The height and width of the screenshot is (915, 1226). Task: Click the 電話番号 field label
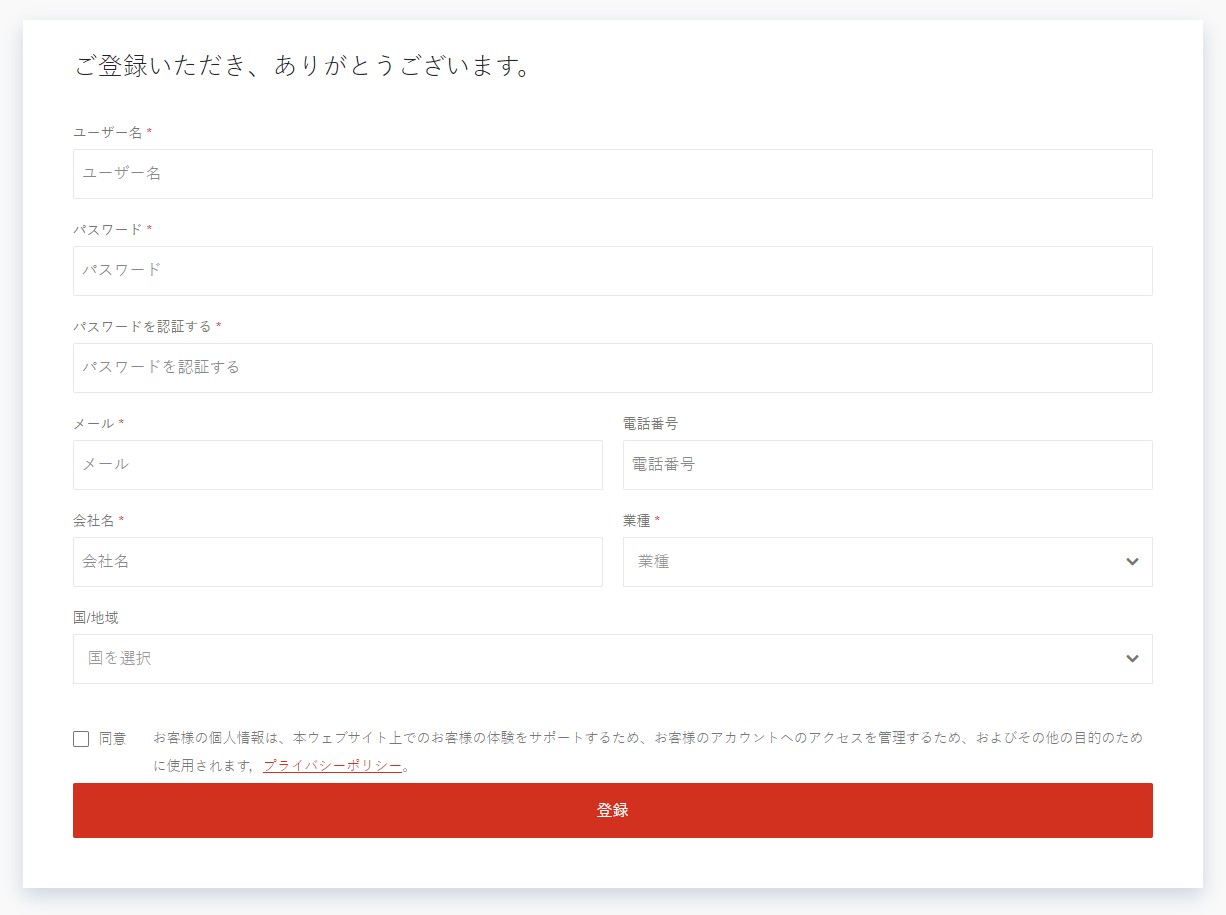click(651, 423)
